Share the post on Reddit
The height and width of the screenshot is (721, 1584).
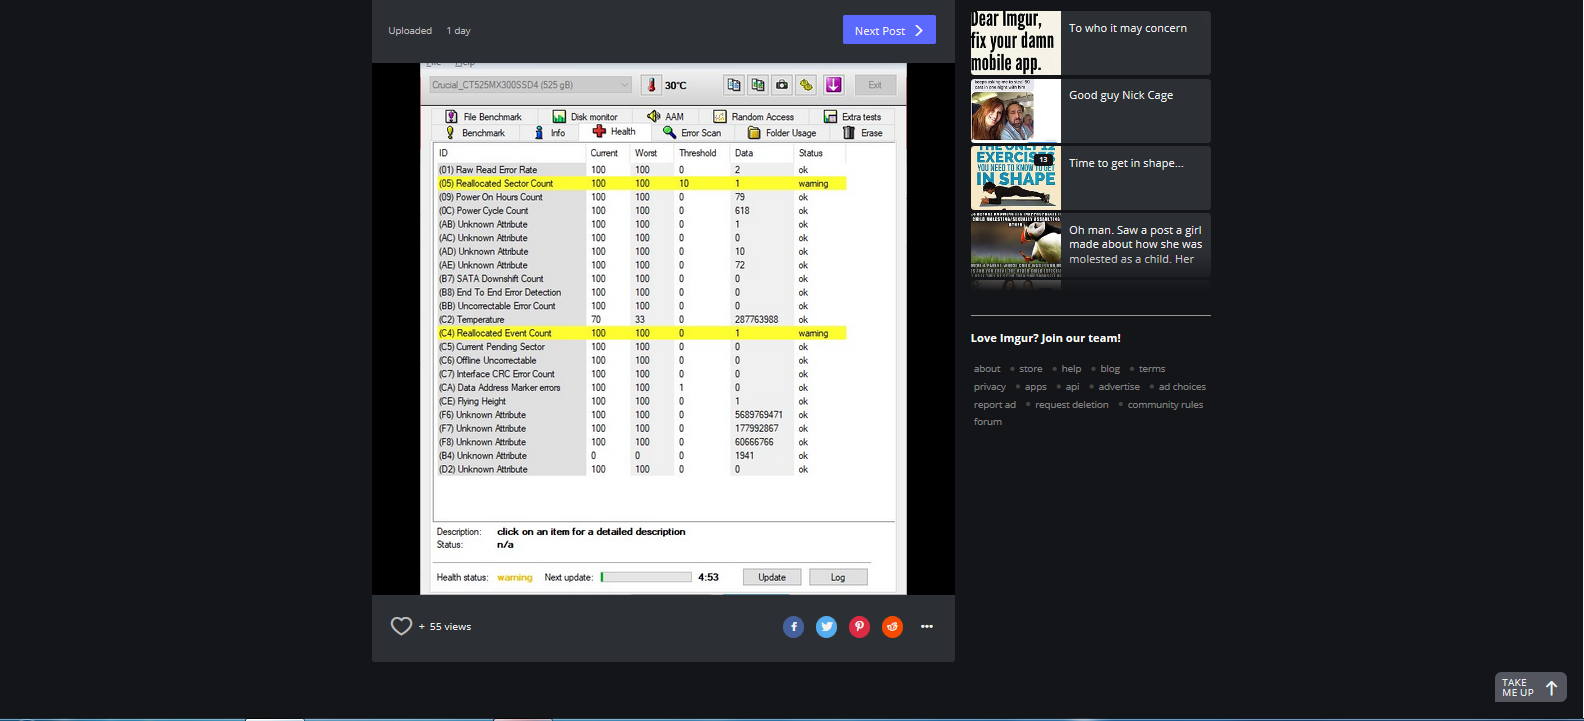(892, 626)
